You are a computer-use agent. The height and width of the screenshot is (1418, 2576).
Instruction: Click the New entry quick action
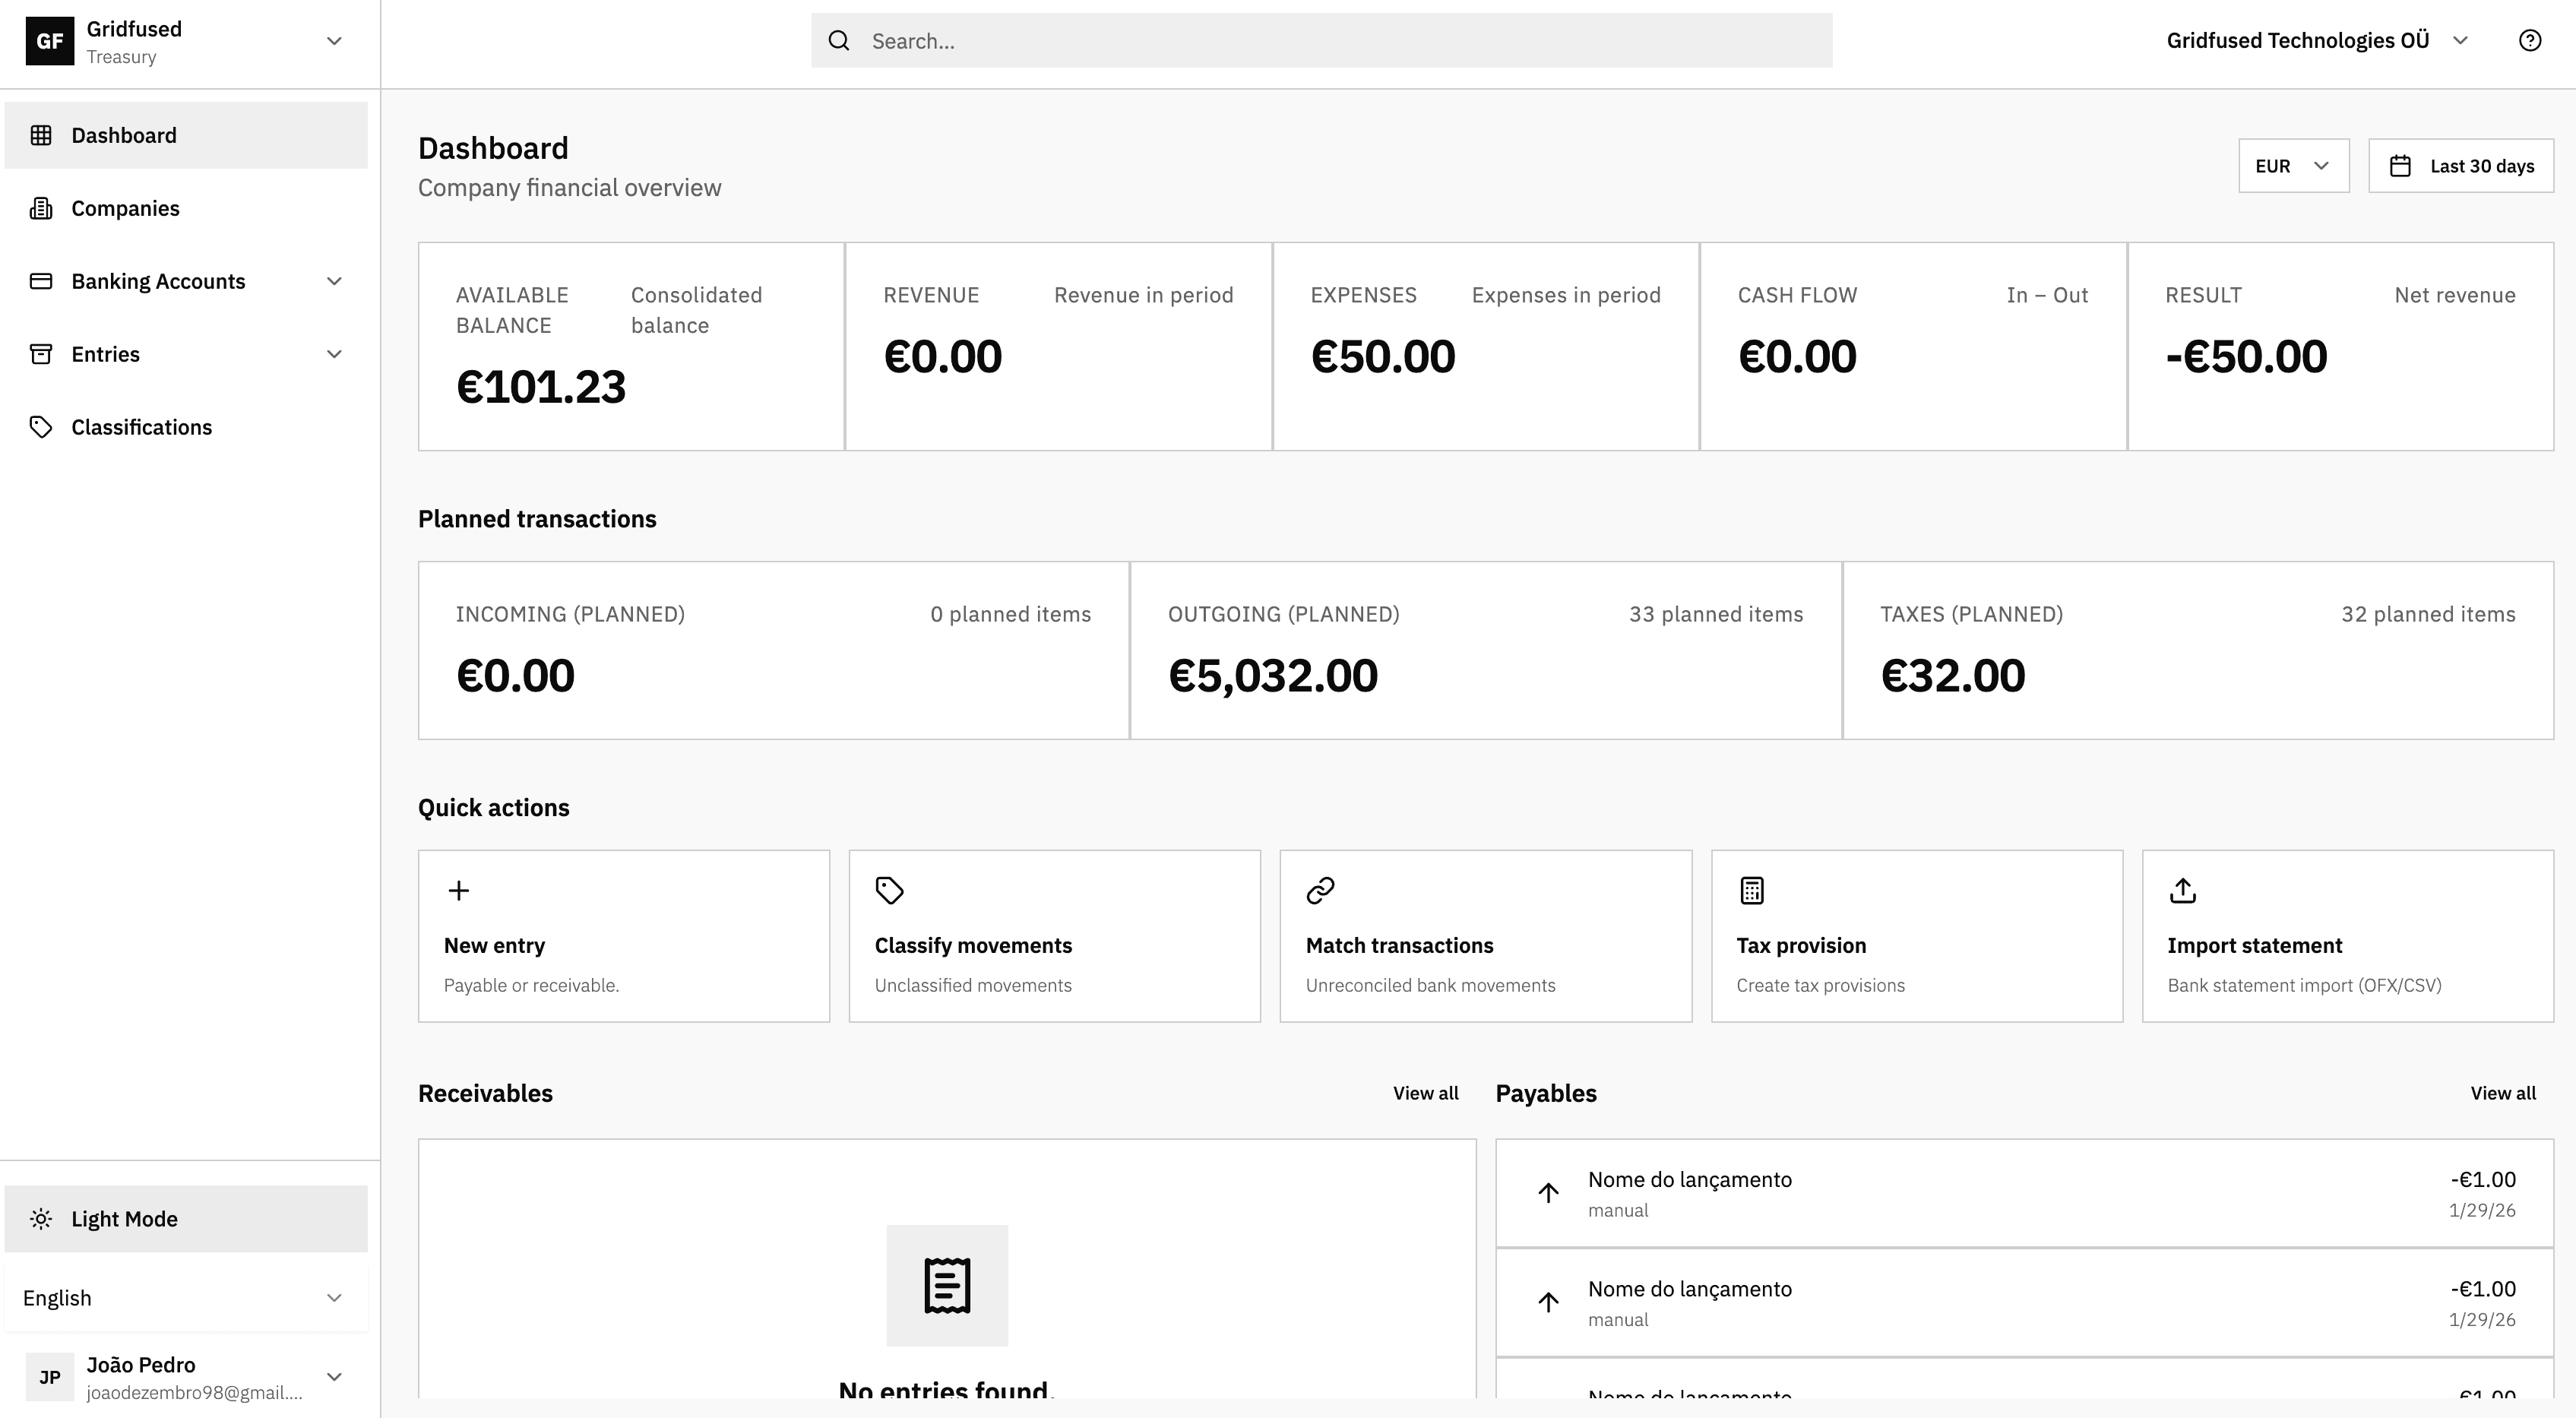[x=624, y=936]
